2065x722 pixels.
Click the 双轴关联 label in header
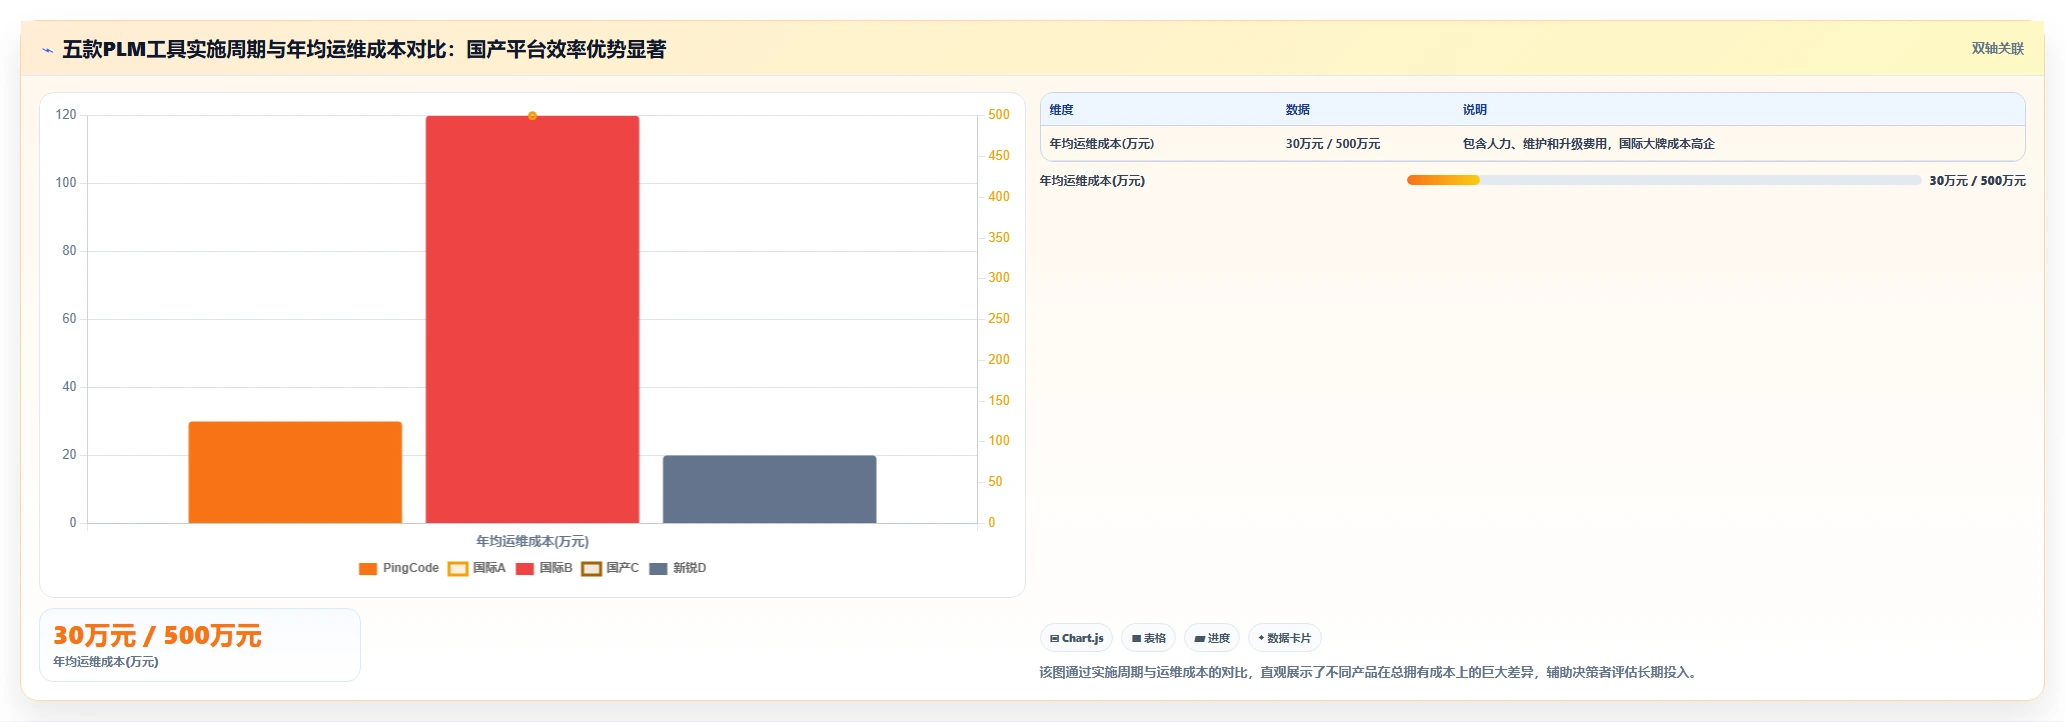point(1997,49)
